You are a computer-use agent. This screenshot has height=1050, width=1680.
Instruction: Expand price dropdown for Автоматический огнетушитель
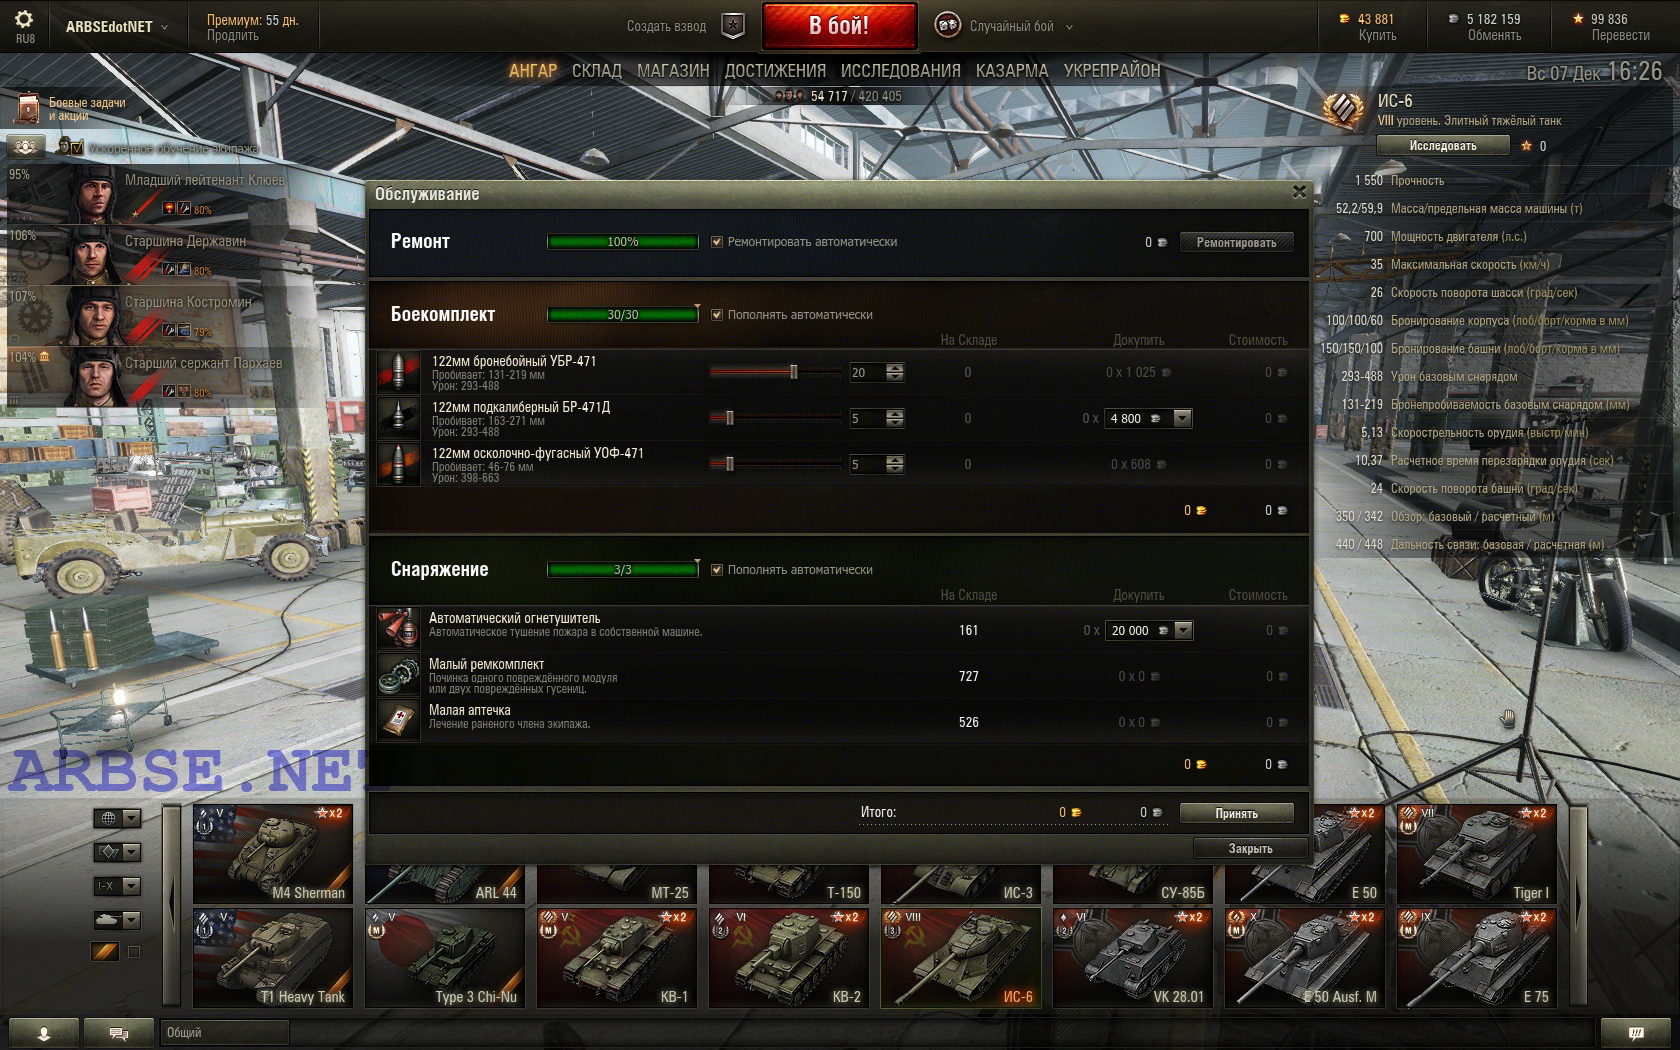pyautogui.click(x=1183, y=630)
